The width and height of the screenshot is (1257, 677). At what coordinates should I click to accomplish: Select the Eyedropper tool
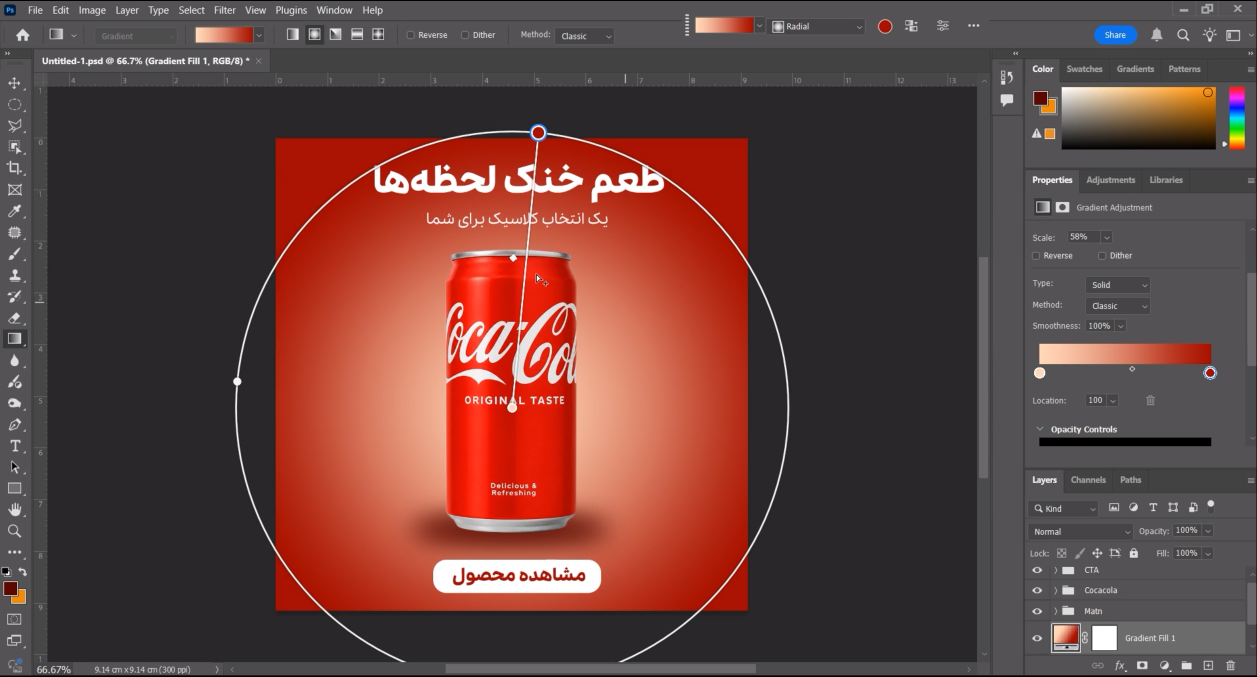coord(15,211)
